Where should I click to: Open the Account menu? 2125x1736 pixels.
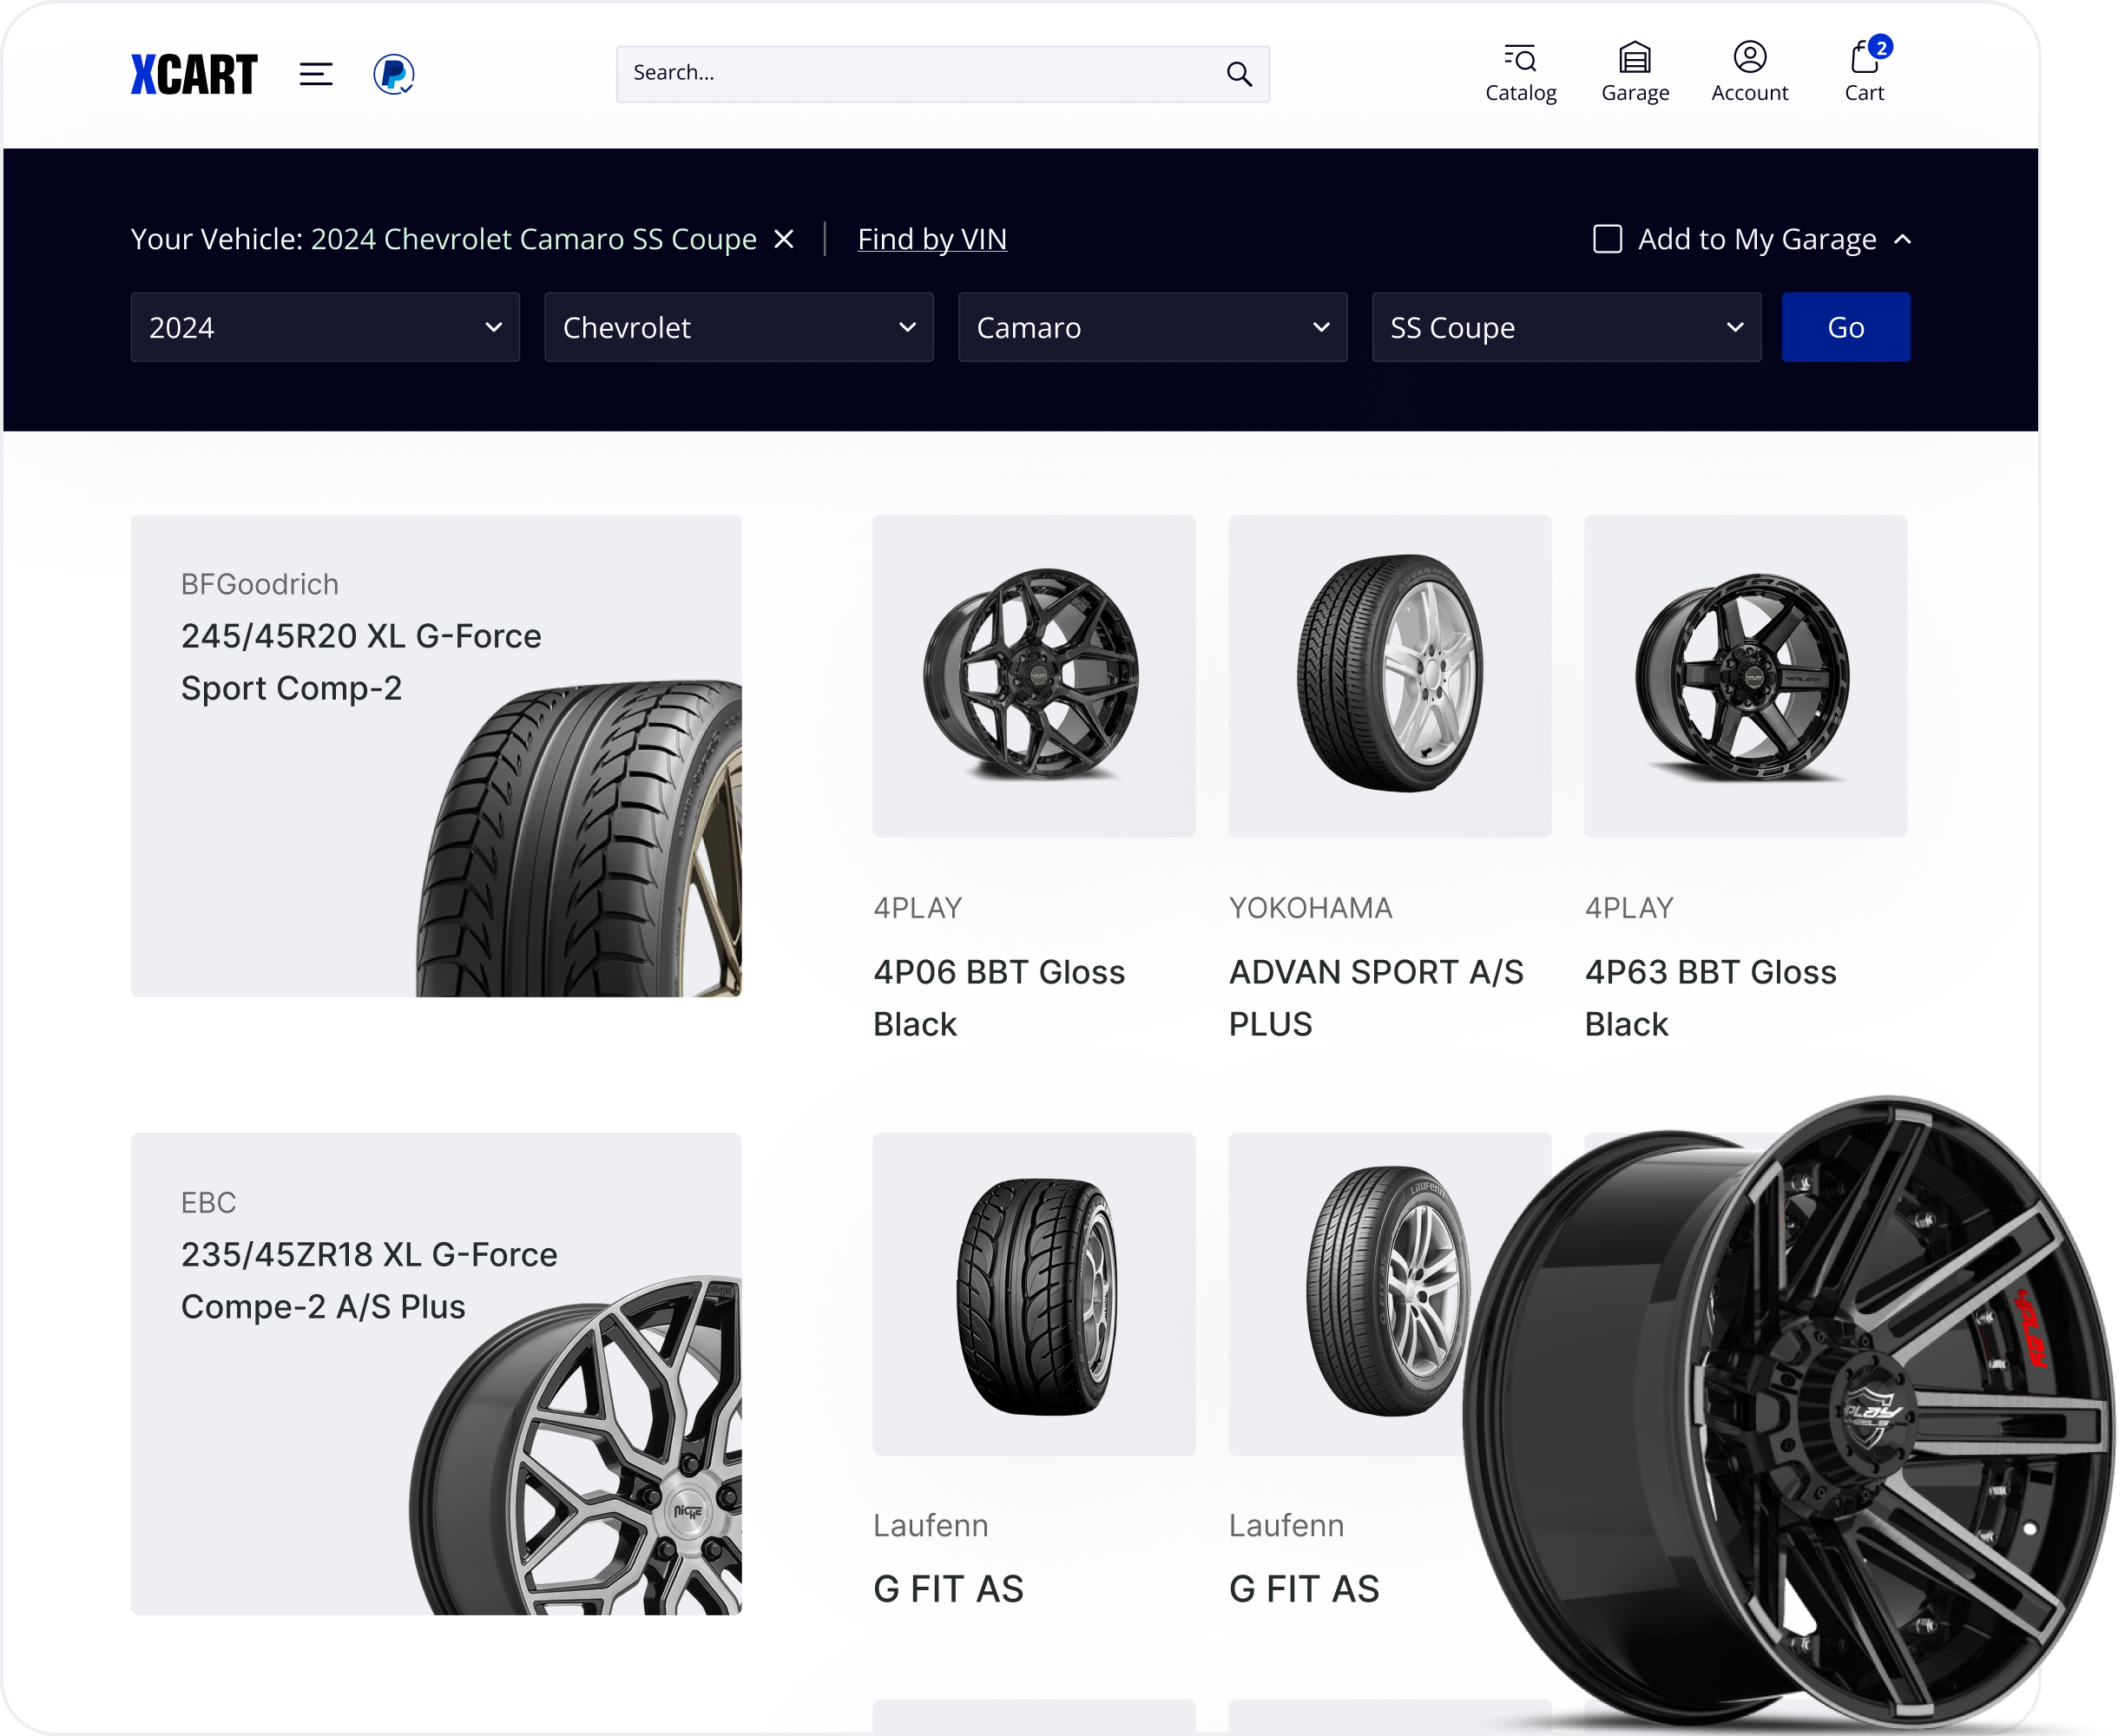pos(1750,70)
